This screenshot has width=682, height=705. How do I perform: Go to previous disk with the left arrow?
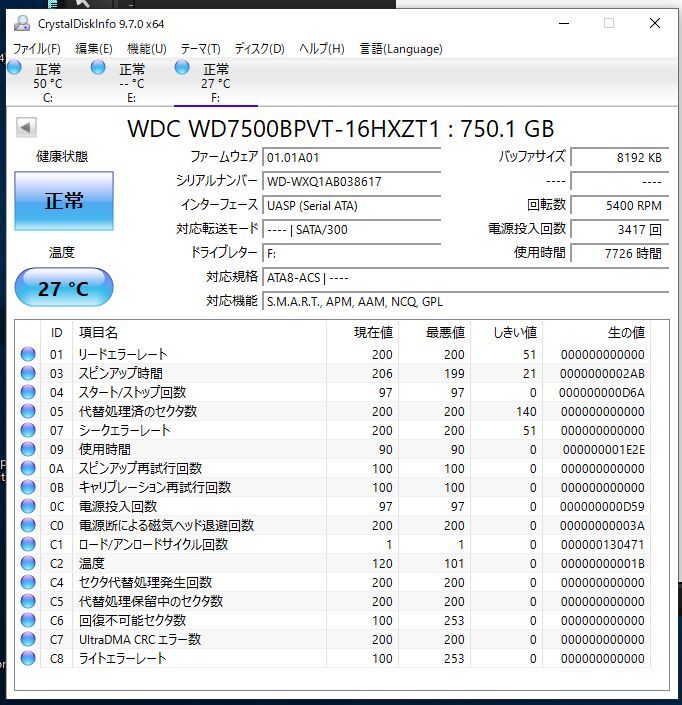26,128
